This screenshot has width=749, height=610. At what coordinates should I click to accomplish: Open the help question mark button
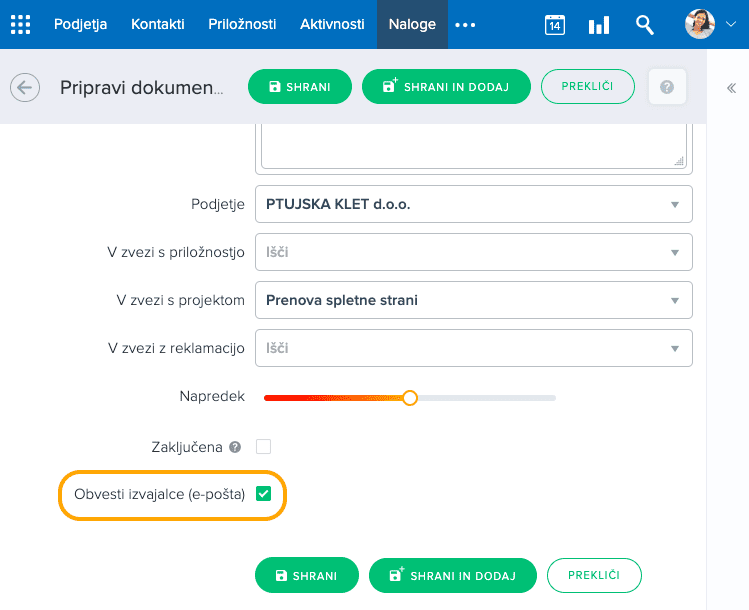coord(667,88)
